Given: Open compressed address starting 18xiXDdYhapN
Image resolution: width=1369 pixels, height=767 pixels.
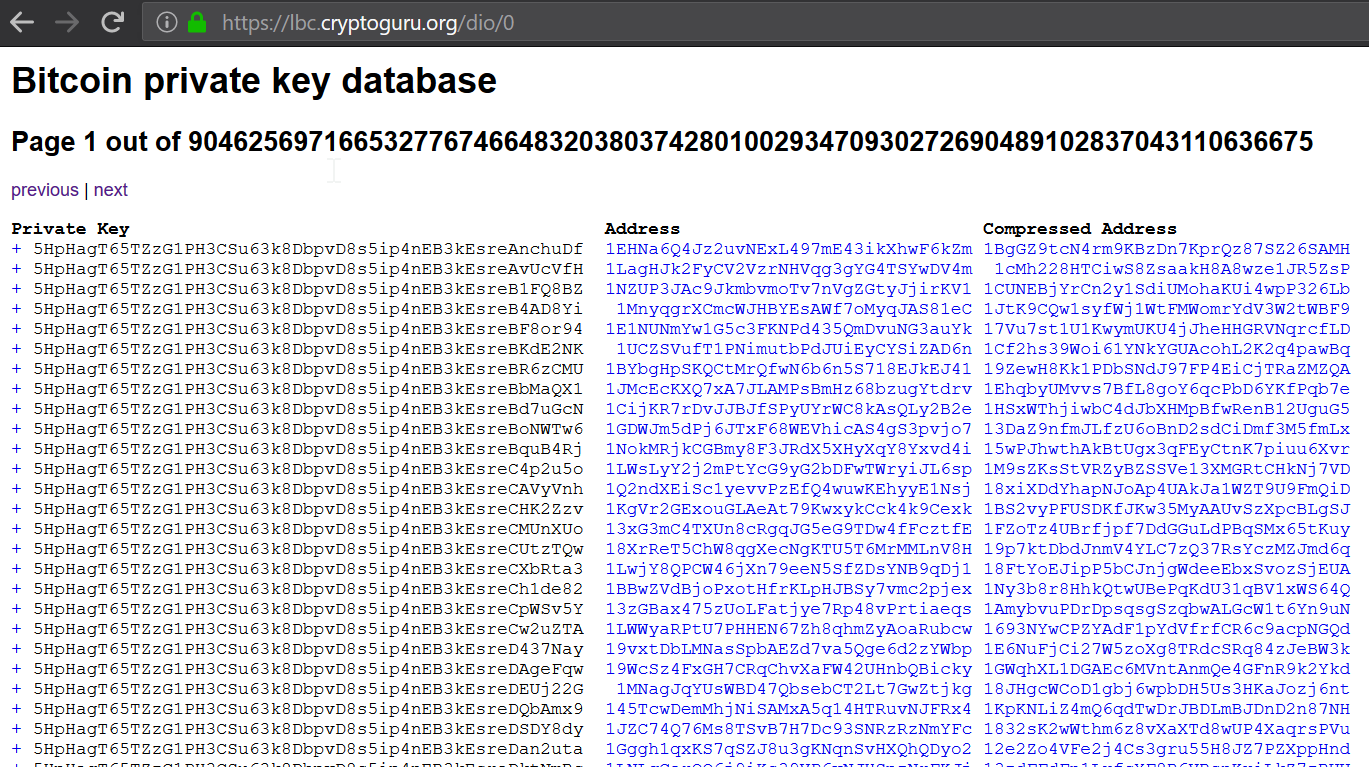Looking at the screenshot, I should 1166,489.
